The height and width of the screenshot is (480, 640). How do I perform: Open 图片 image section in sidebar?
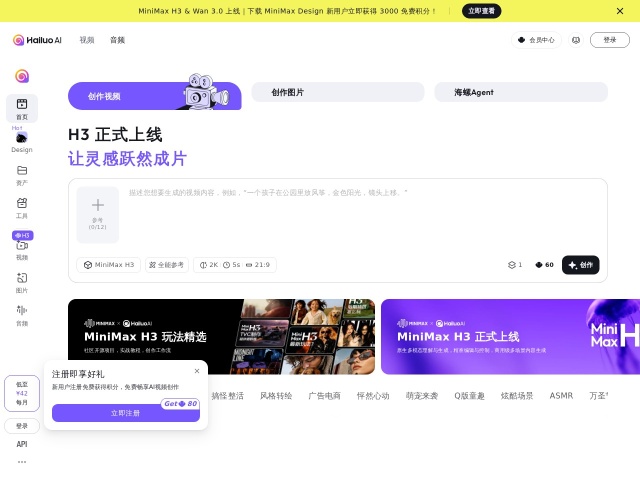pyautogui.click(x=22, y=283)
